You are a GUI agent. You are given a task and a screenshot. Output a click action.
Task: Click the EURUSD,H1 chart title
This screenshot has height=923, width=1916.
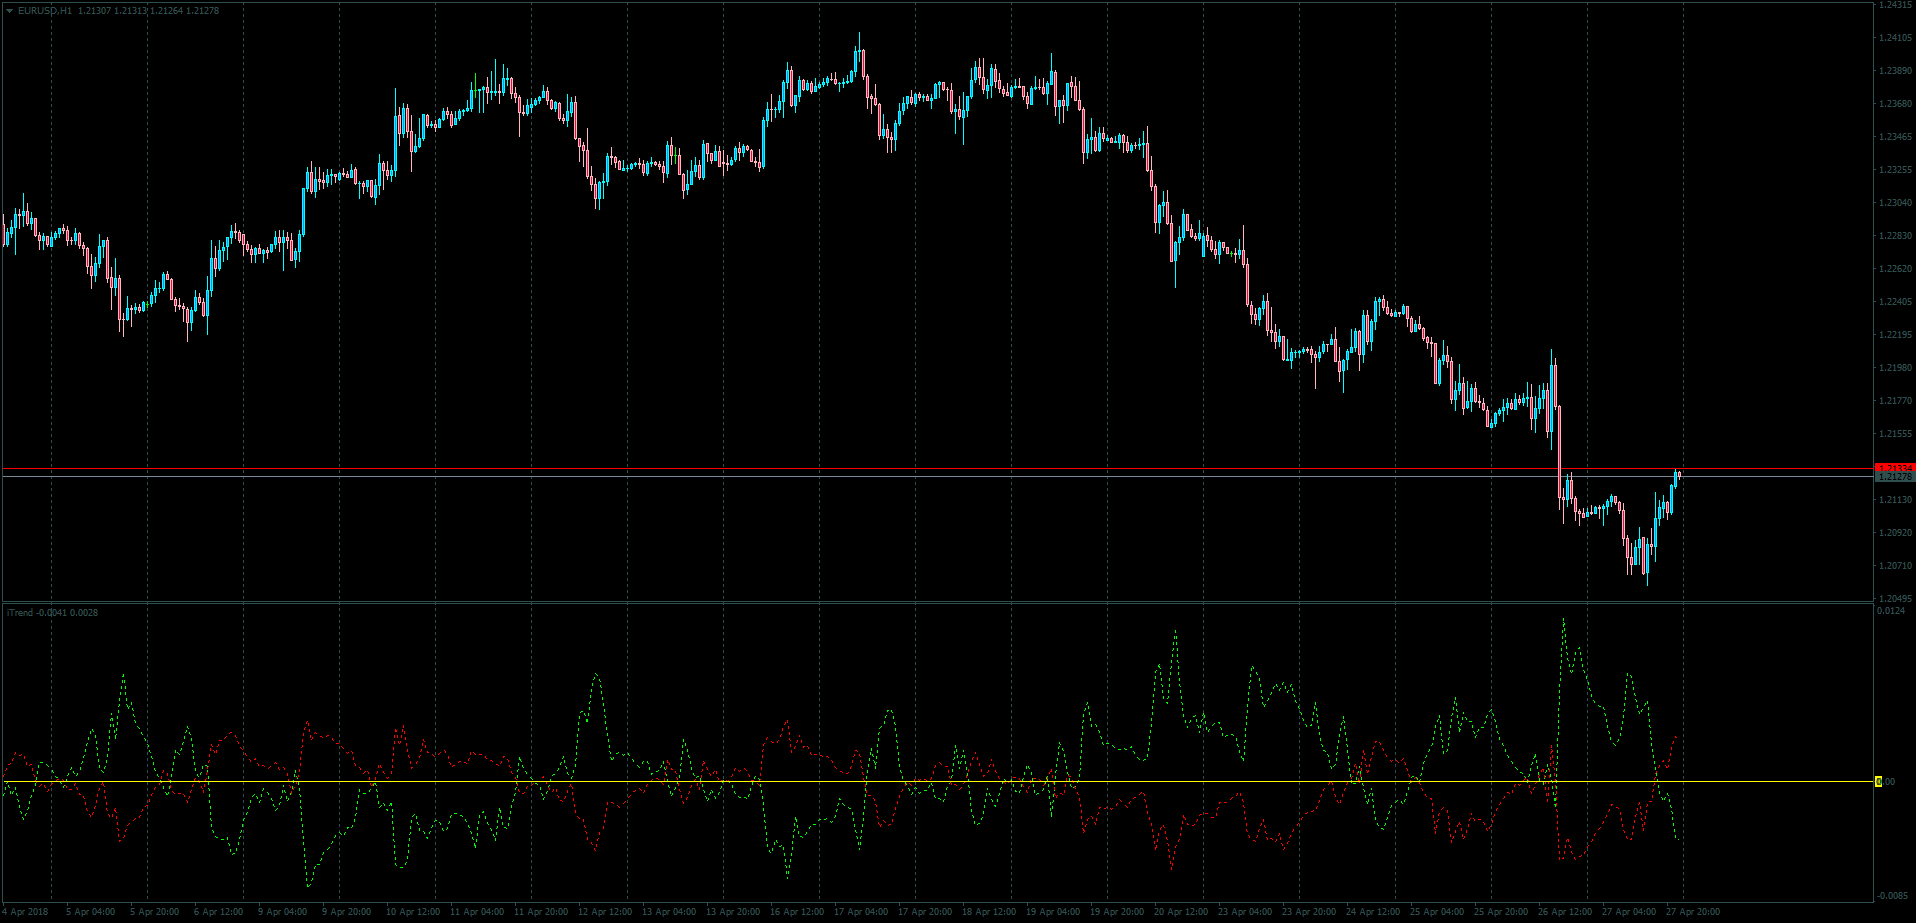[x=44, y=10]
